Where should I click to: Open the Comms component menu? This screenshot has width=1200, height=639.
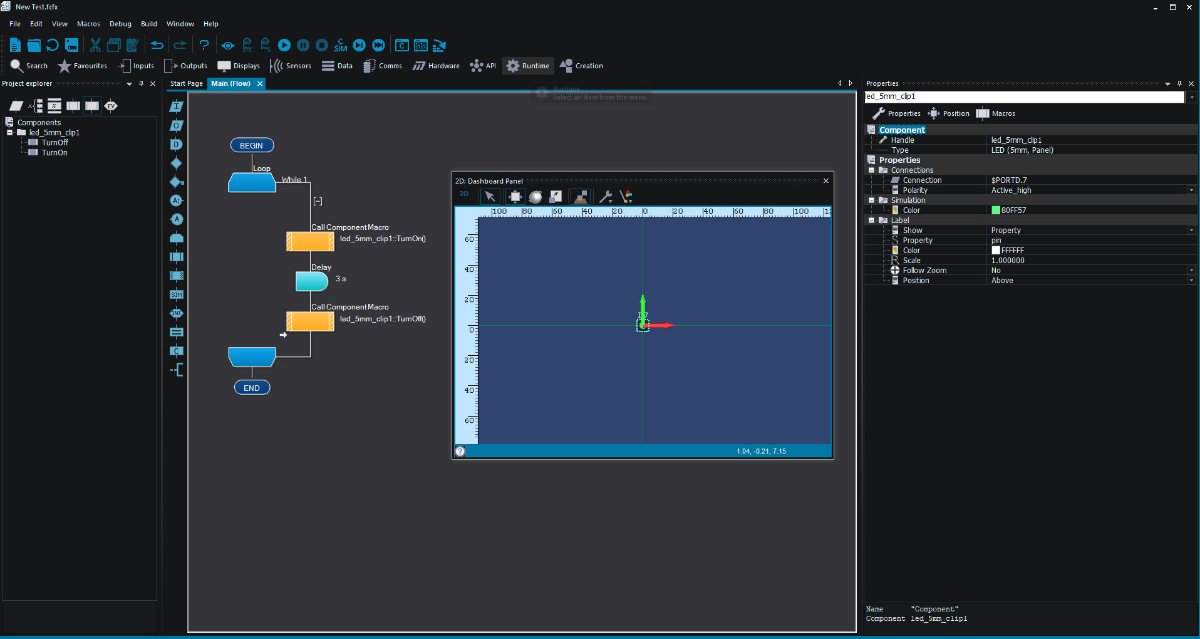coord(383,66)
